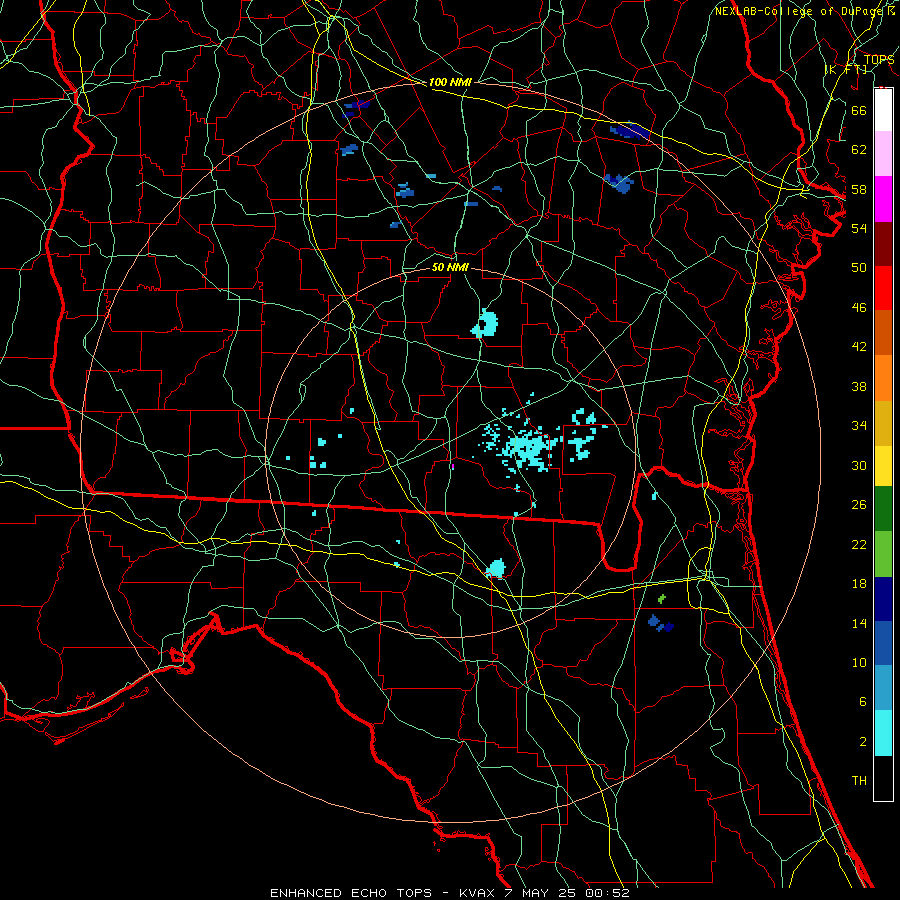Select the white swatch in the color scale

pos(883,110)
